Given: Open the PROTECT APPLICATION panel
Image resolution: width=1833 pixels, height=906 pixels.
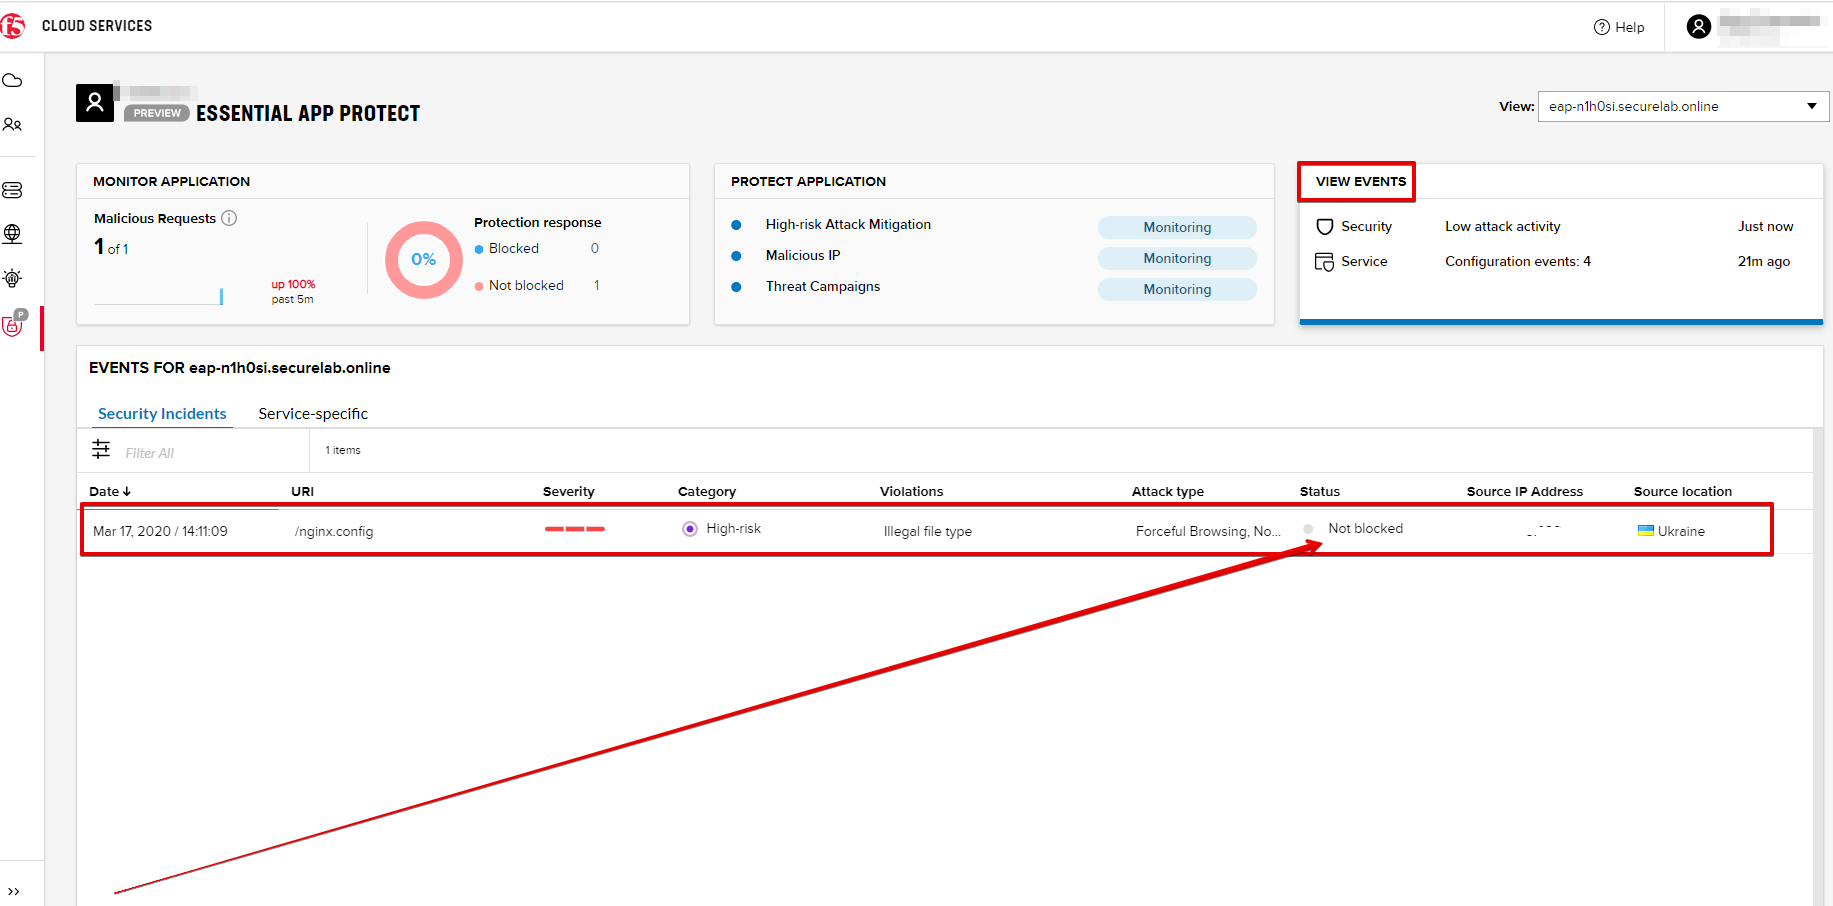Looking at the screenshot, I should click(808, 182).
